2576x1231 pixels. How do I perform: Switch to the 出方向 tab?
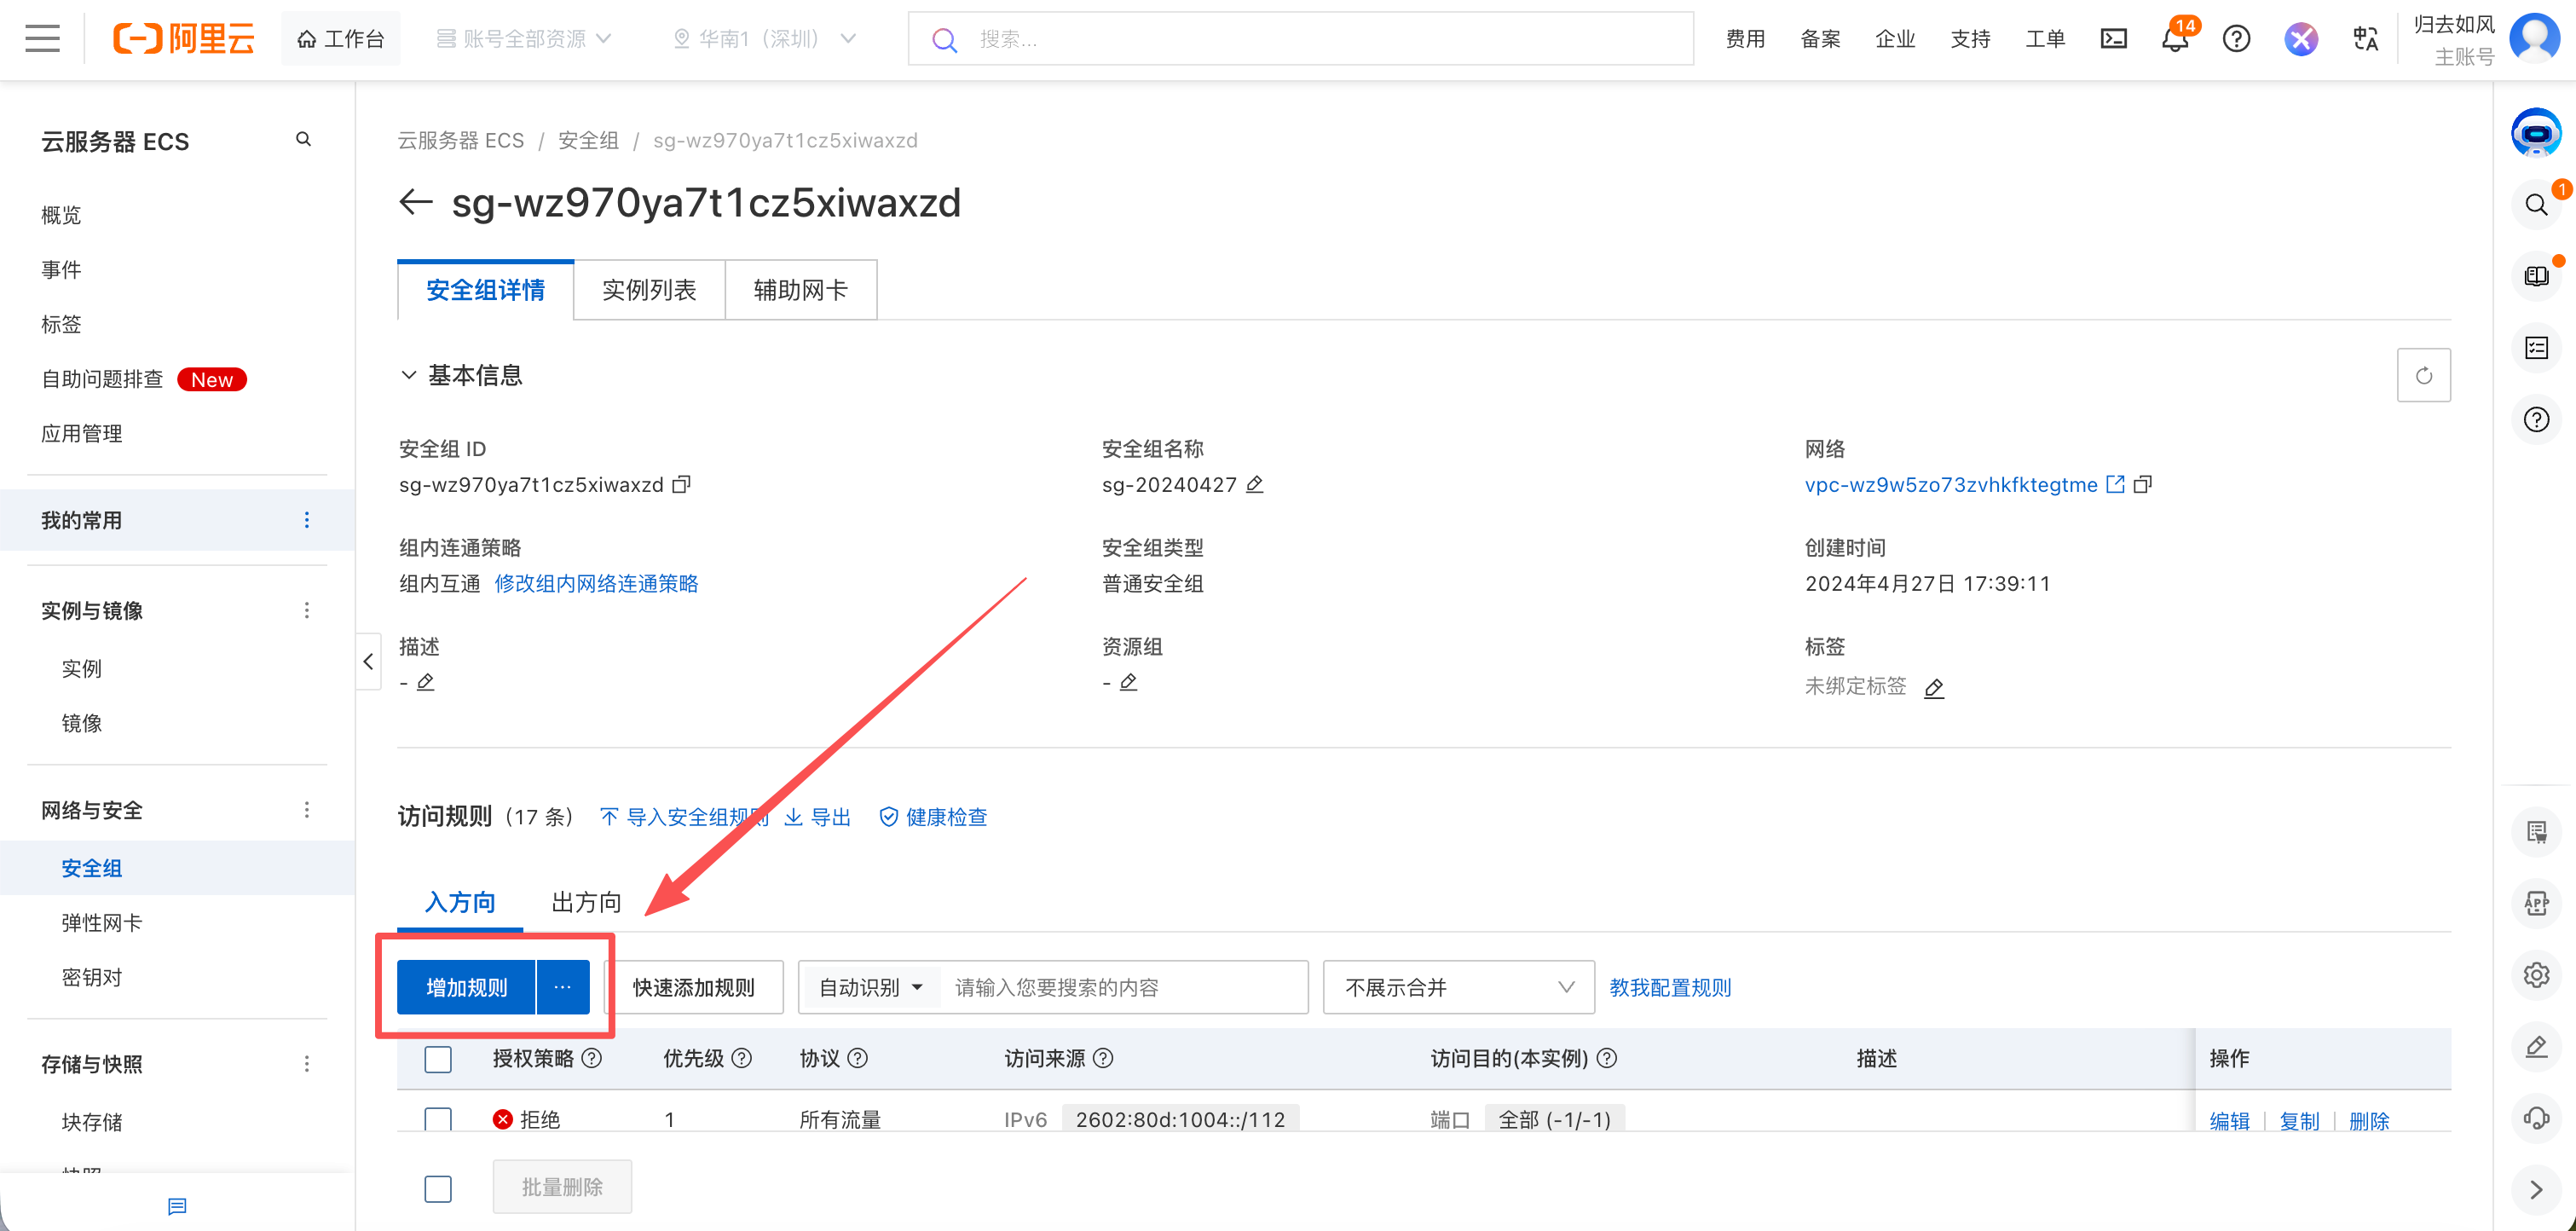(585, 902)
